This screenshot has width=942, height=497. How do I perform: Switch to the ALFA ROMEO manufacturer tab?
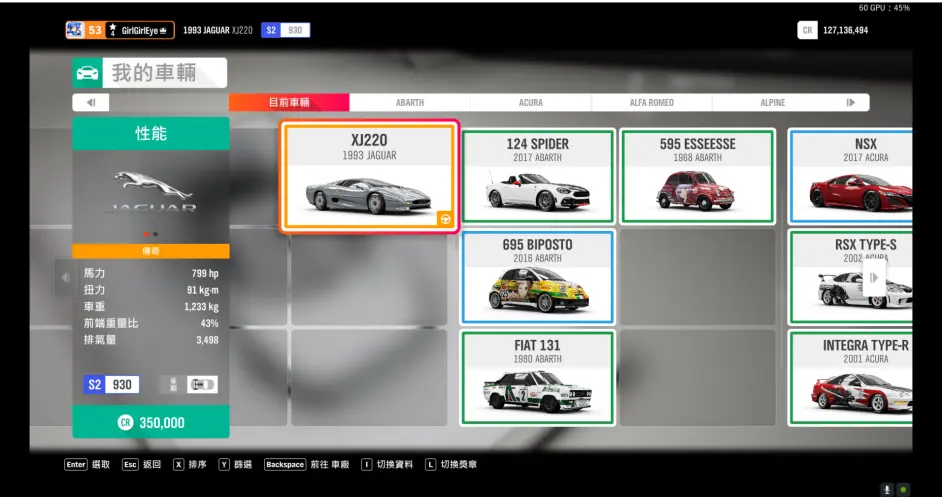[x=651, y=103]
